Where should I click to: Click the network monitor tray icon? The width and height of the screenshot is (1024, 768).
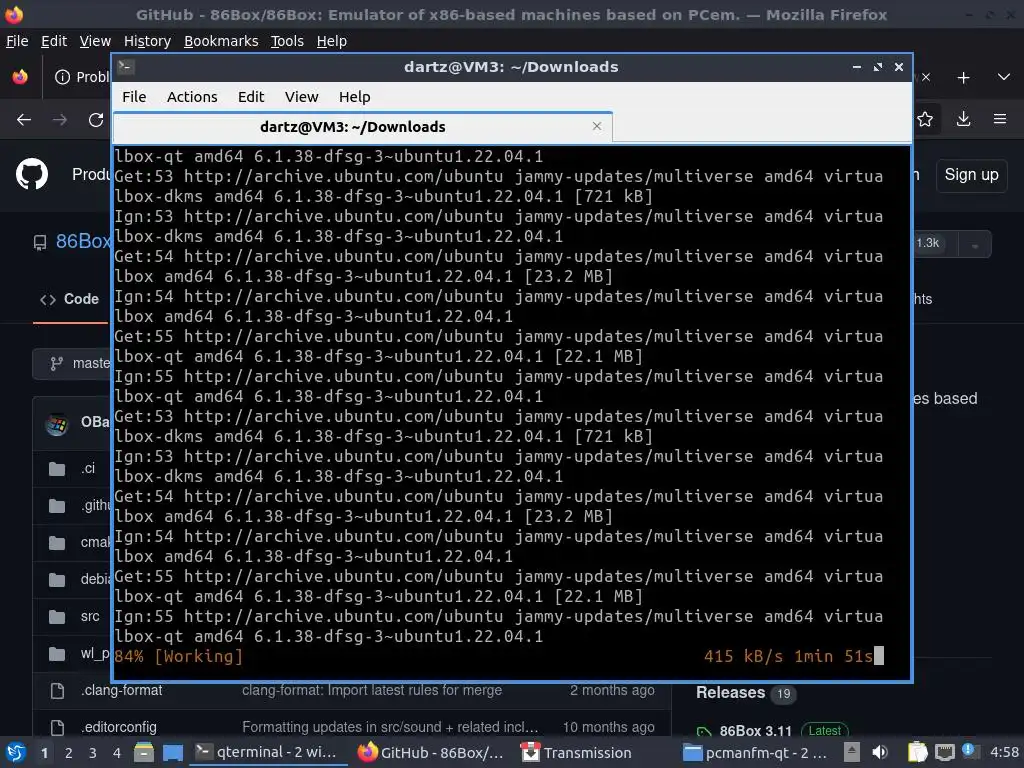[944, 753]
